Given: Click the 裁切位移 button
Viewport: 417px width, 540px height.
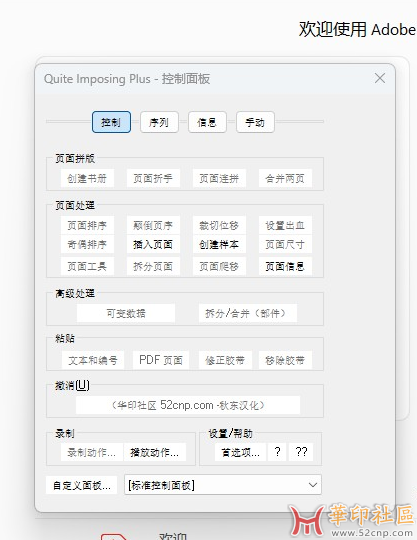Looking at the screenshot, I should pyautogui.click(x=219, y=225).
